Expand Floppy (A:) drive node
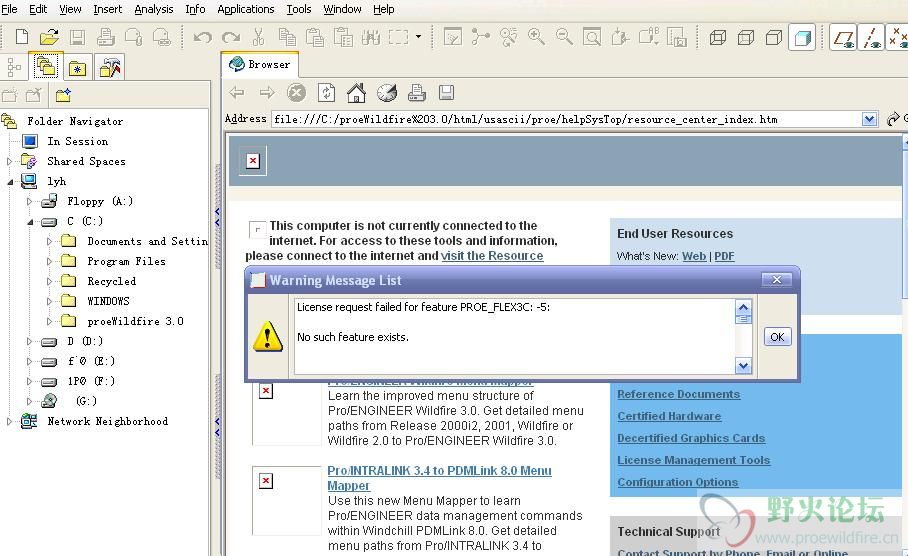908x556 pixels. (30, 202)
